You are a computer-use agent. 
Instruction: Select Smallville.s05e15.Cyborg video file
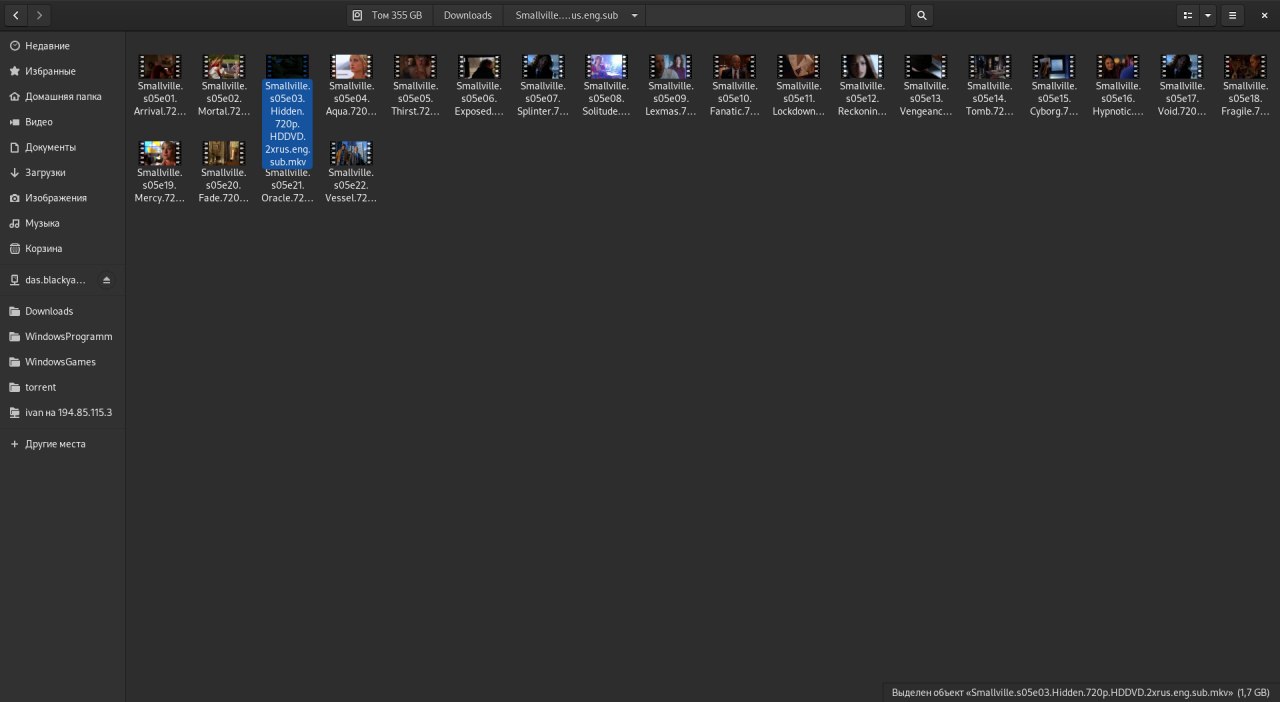(x=1054, y=85)
